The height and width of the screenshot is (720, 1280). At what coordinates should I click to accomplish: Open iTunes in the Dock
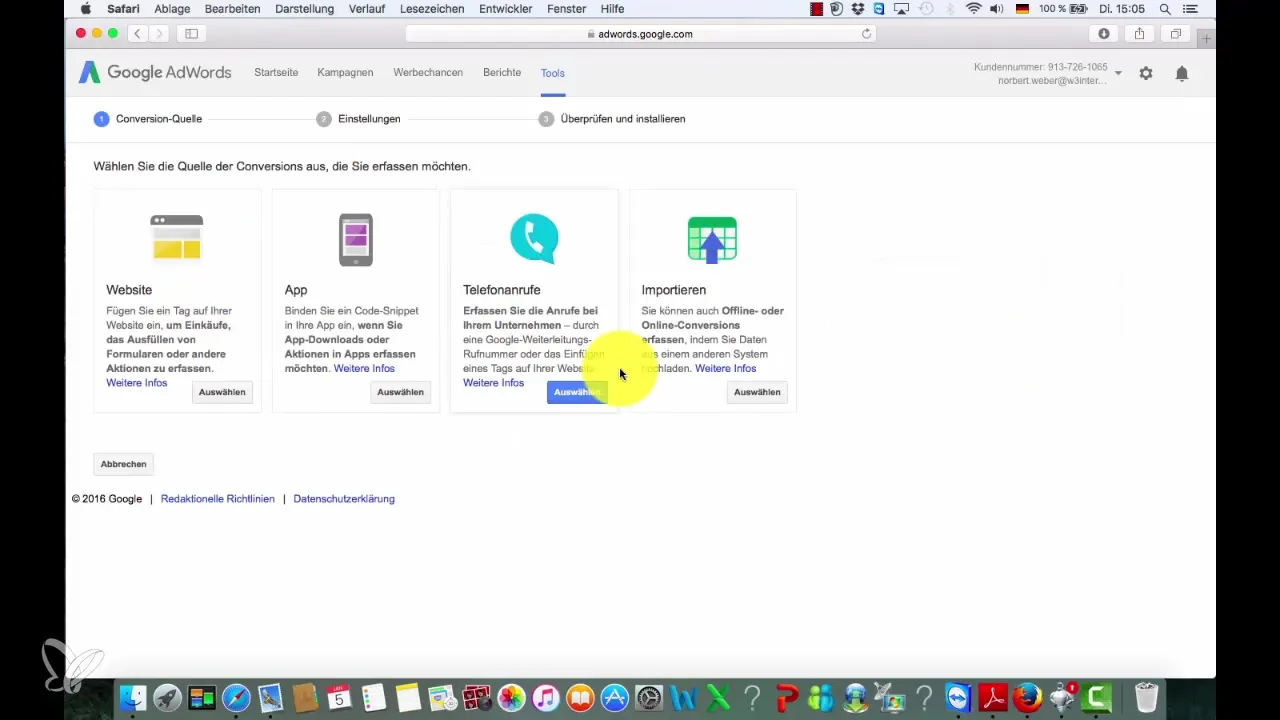(546, 698)
